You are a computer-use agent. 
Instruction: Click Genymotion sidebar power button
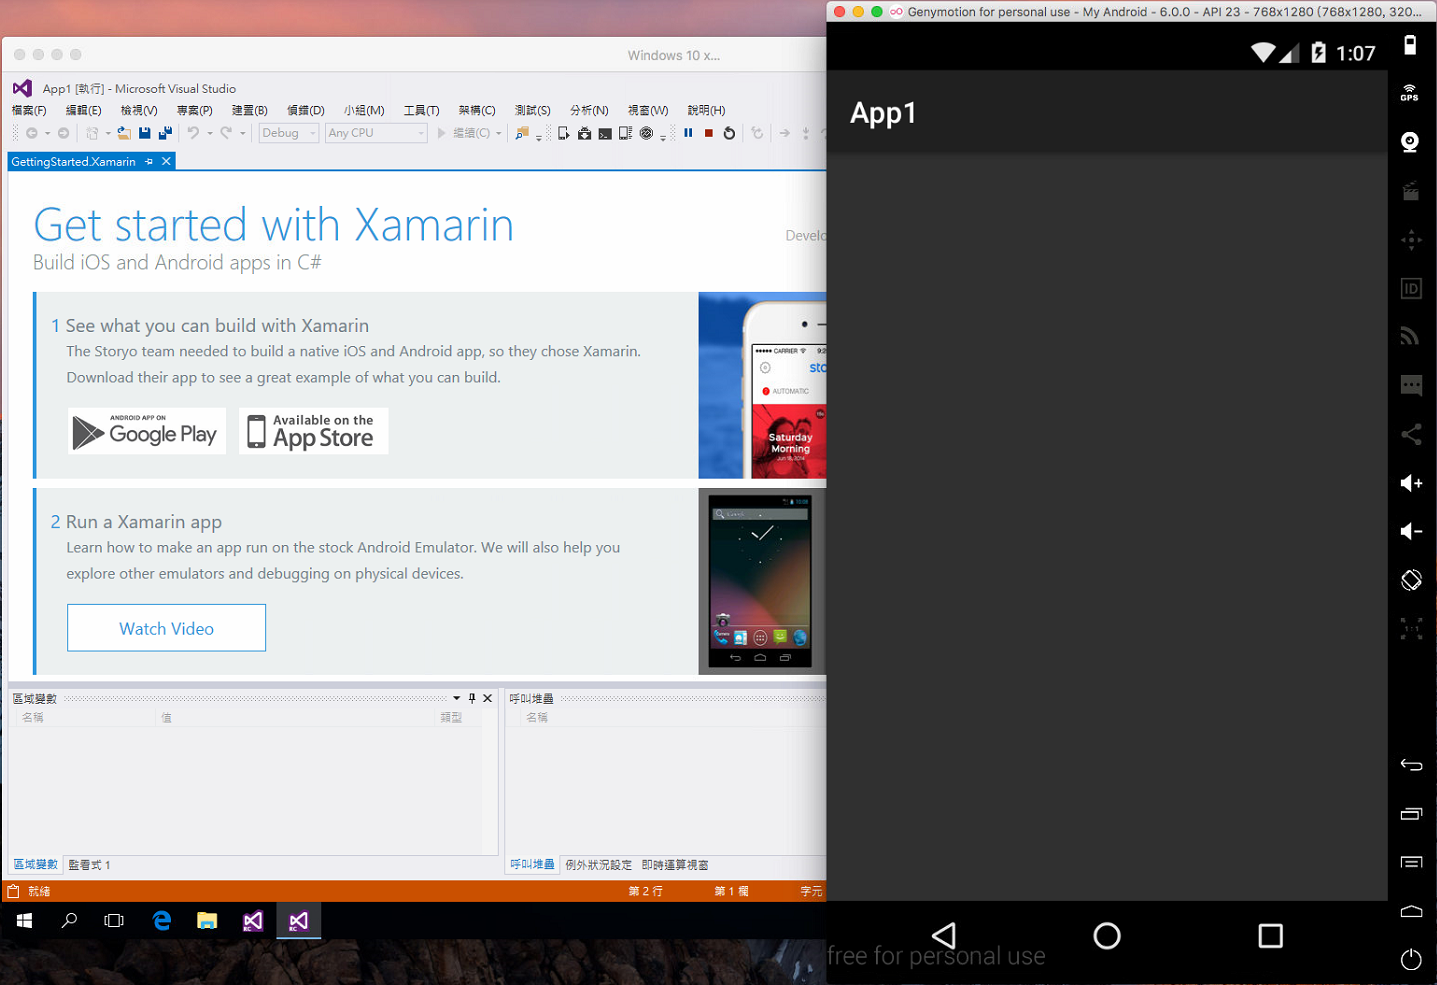(1410, 959)
